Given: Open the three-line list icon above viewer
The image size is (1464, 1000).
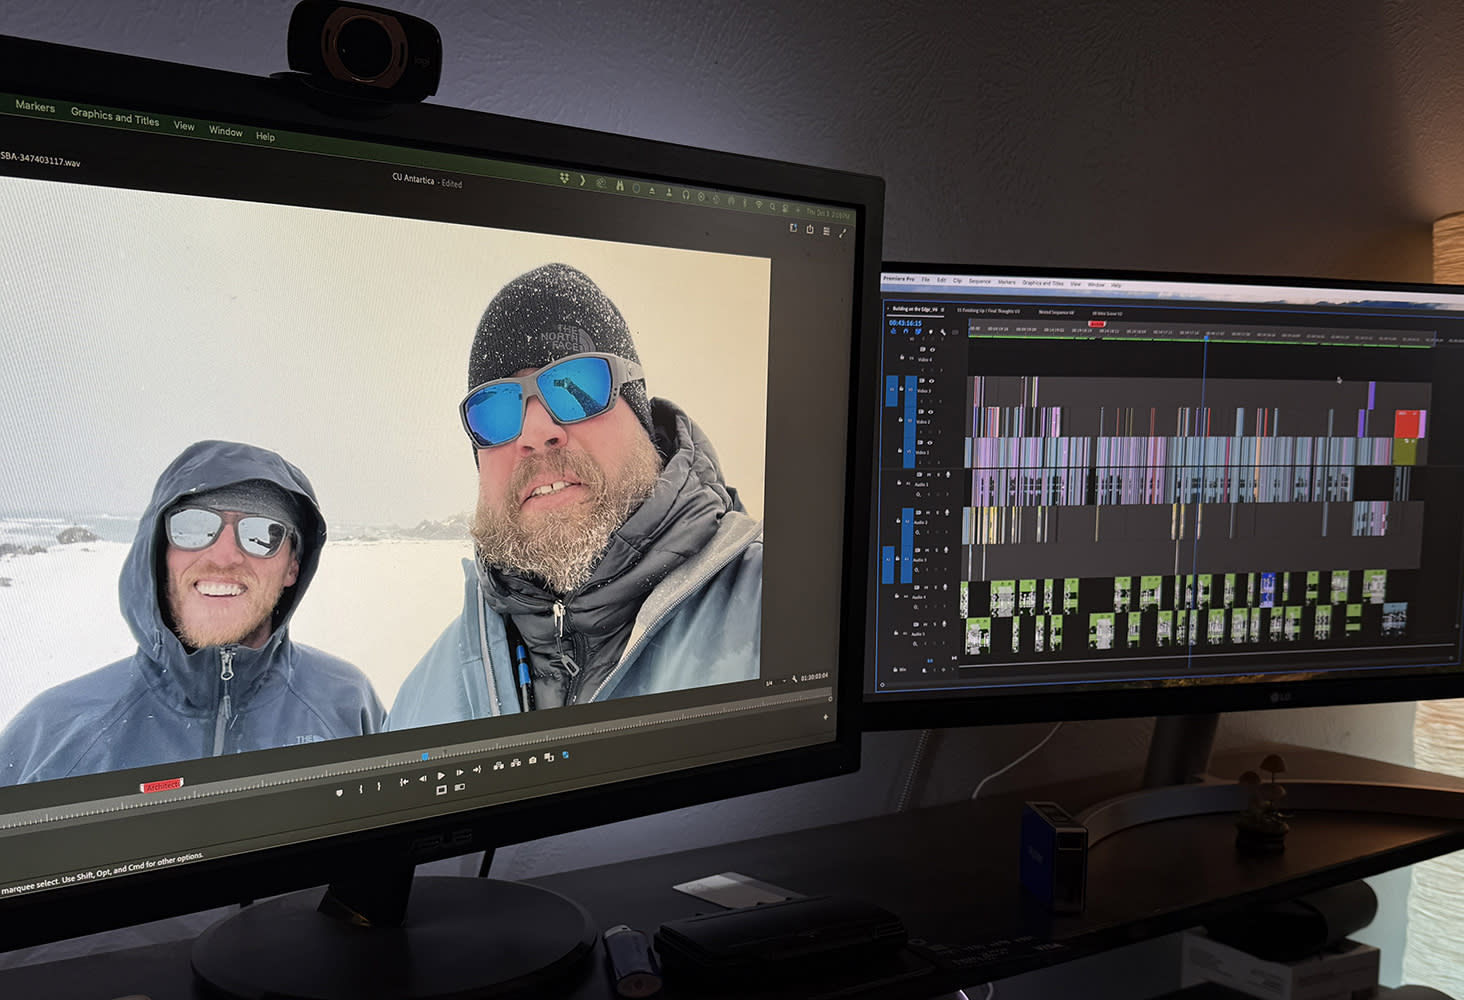Looking at the screenshot, I should coord(826,231).
